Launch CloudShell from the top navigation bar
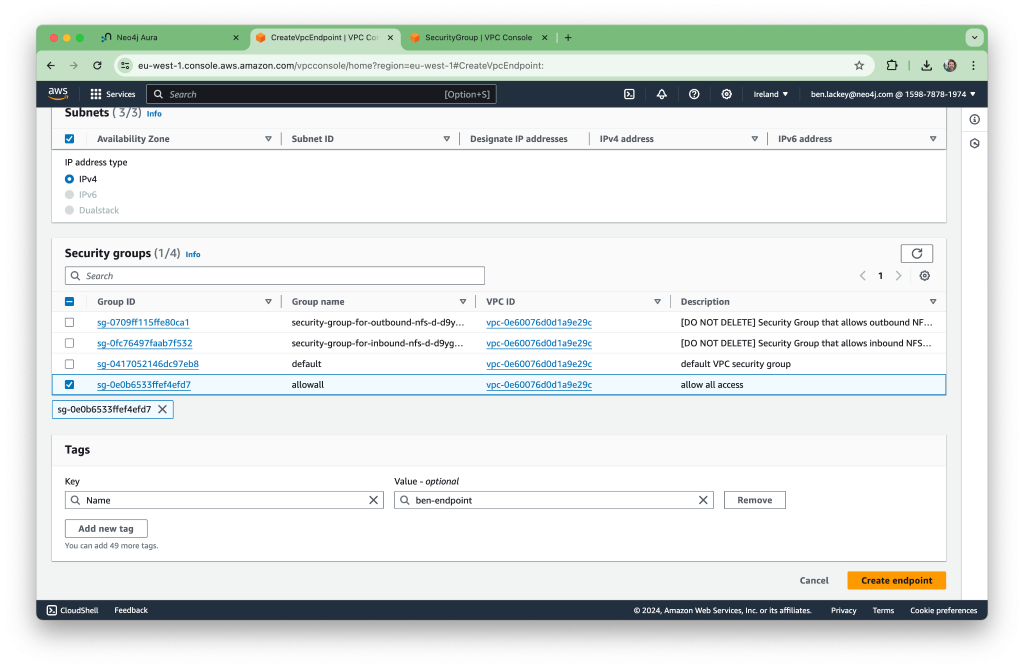The height and width of the screenshot is (668, 1024). tap(628, 93)
